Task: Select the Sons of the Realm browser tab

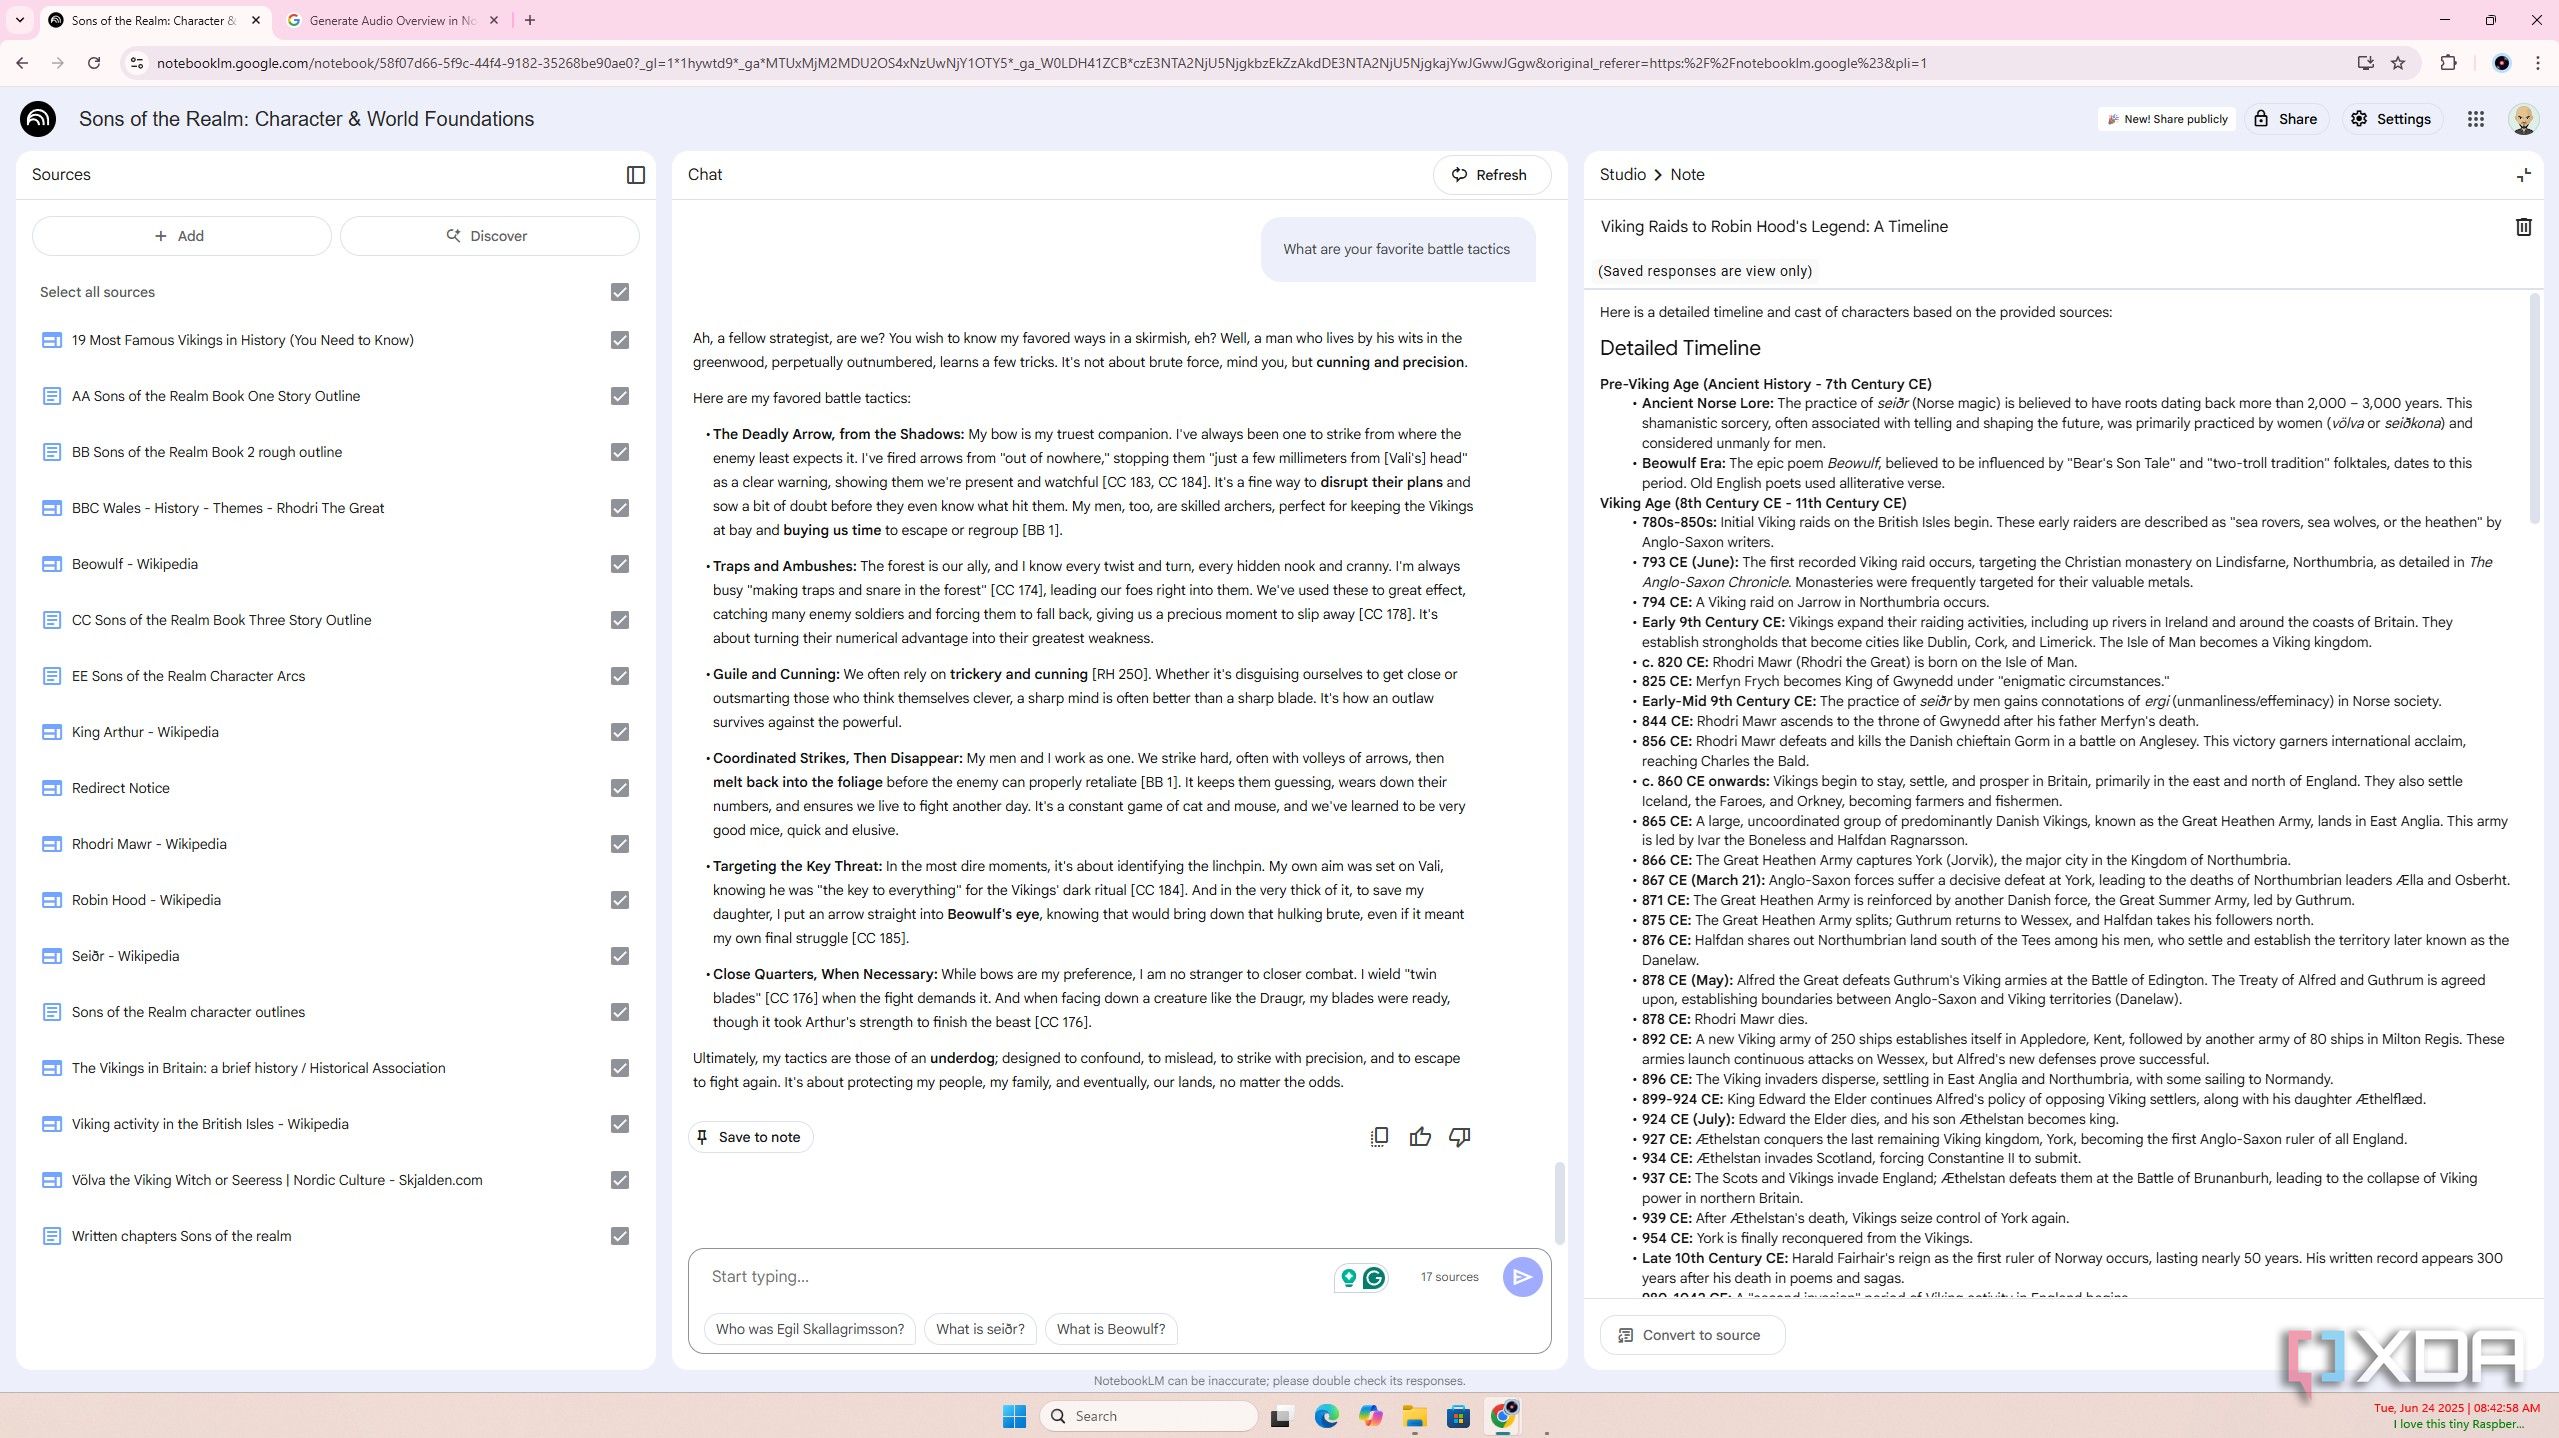Action: tap(154, 20)
